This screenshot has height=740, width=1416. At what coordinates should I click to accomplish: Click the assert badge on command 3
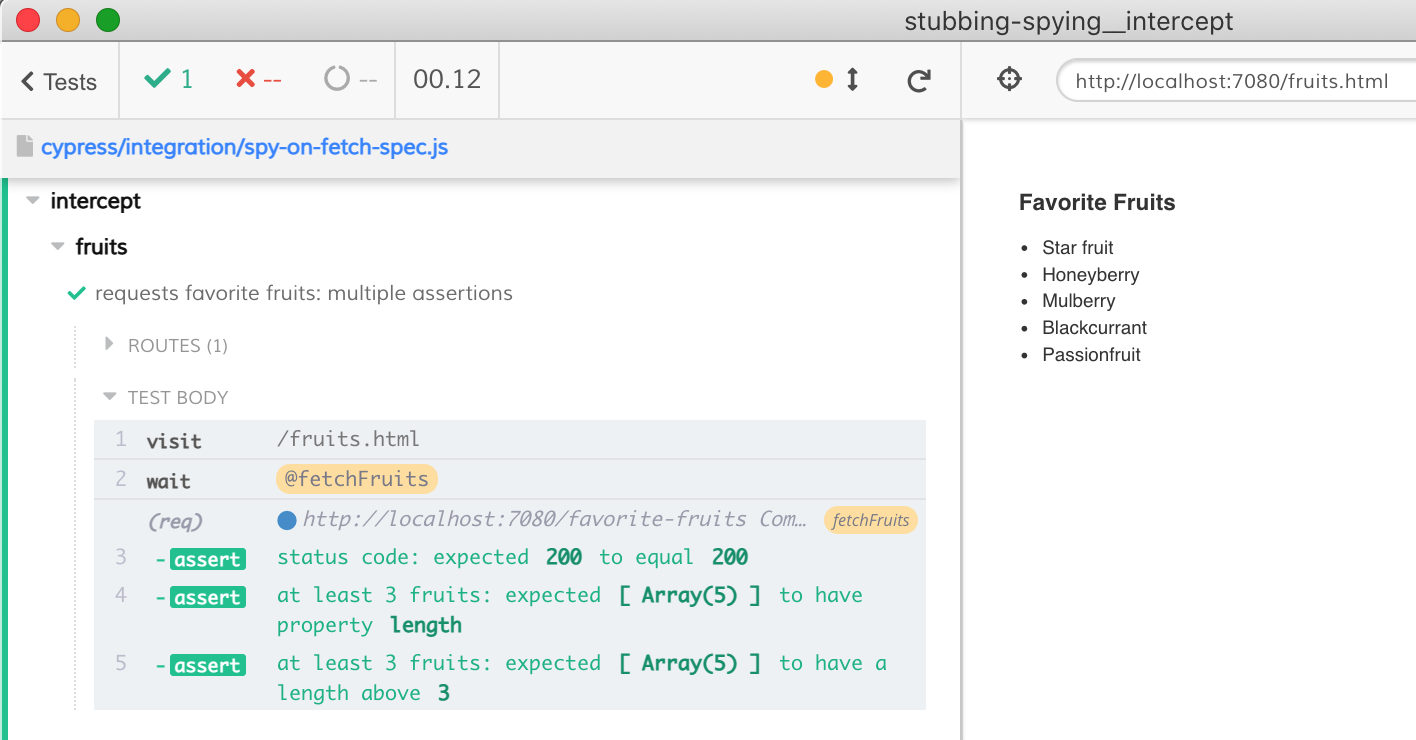[x=207, y=559]
